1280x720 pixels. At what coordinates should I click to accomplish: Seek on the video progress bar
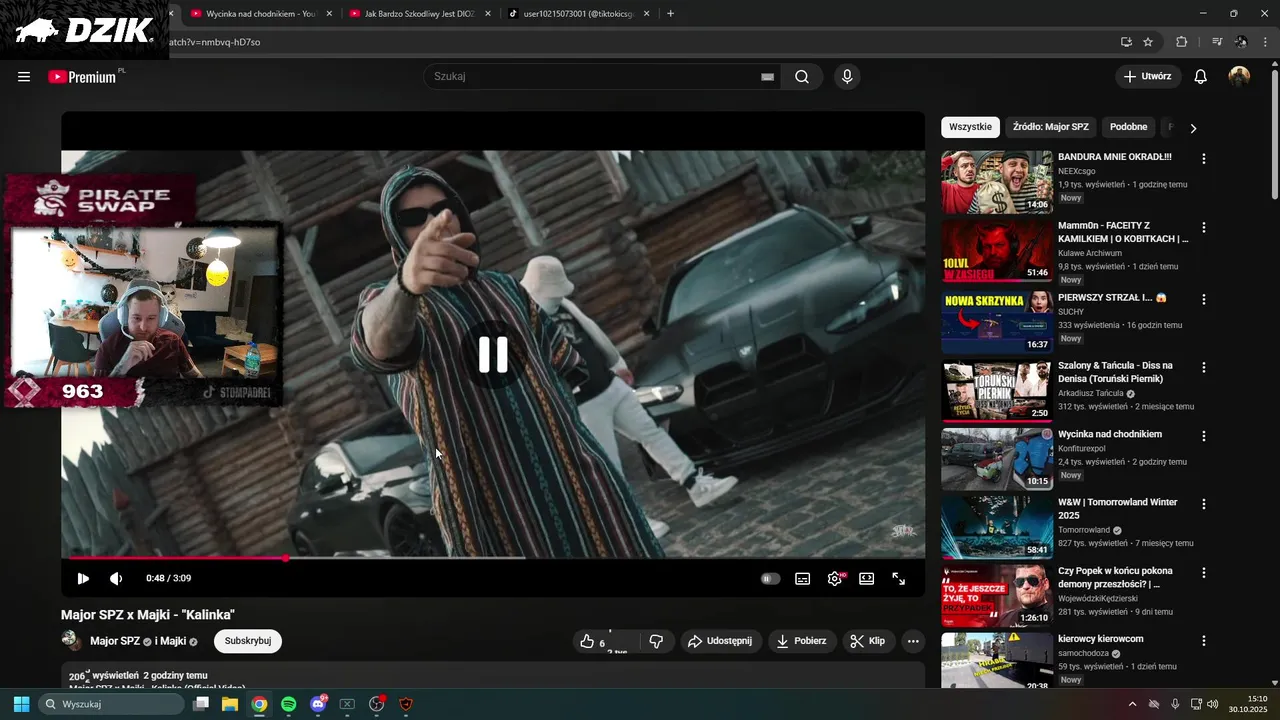pos(493,558)
